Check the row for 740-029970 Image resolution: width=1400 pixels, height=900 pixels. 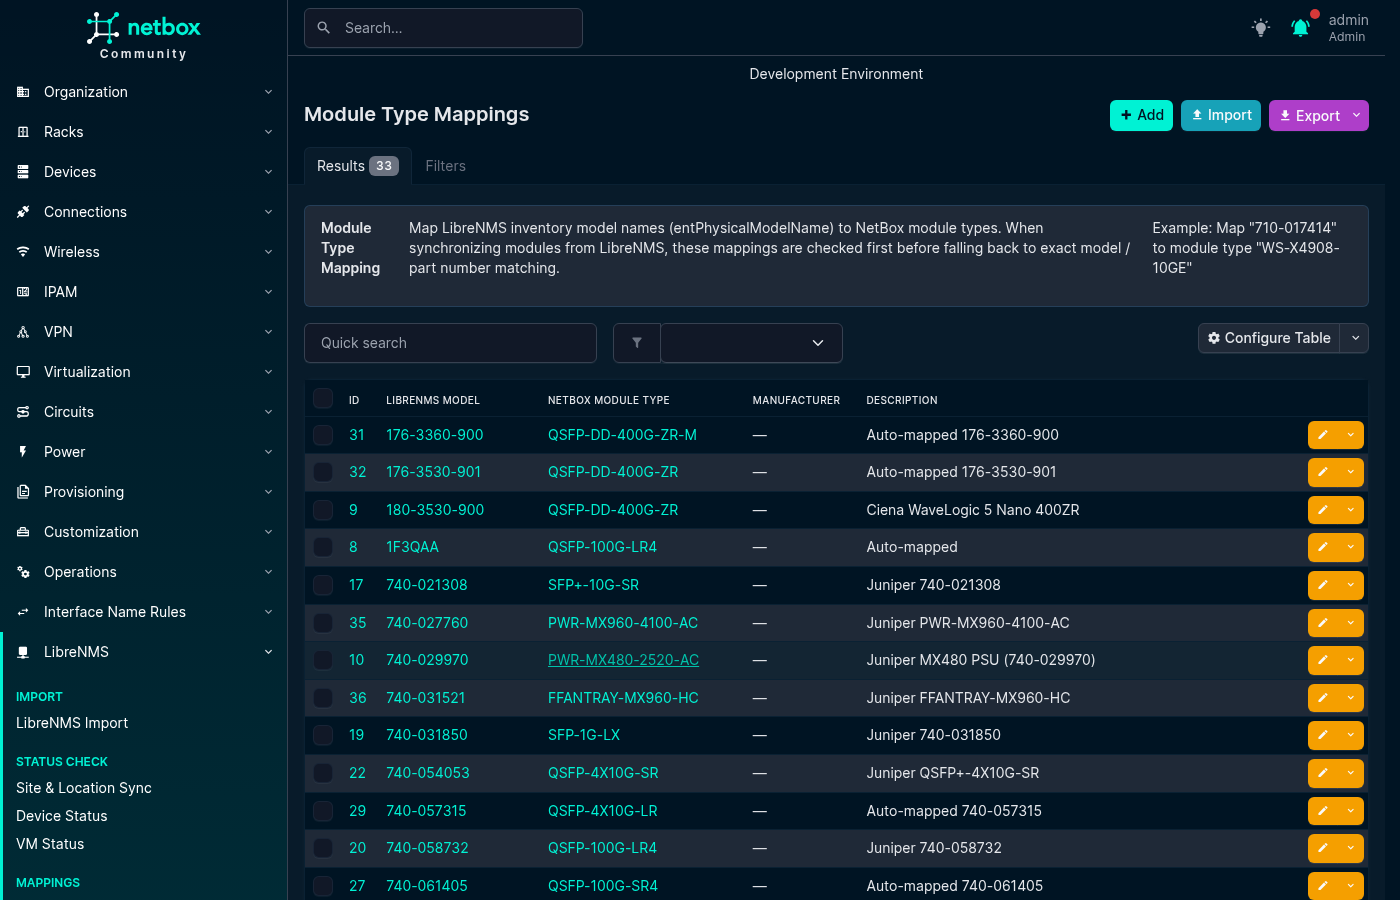click(x=323, y=660)
